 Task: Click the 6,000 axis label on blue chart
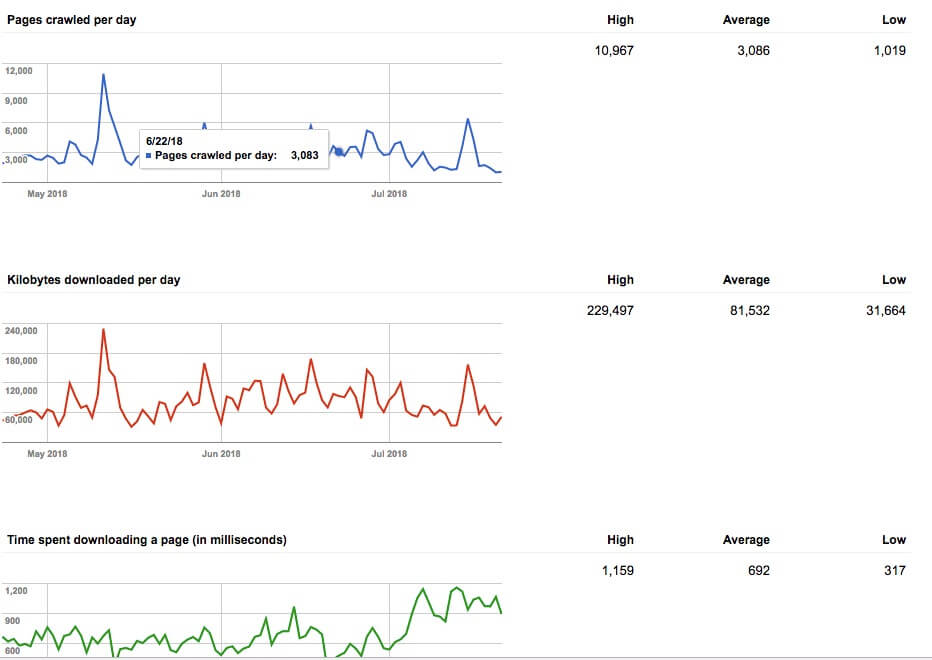[16, 130]
